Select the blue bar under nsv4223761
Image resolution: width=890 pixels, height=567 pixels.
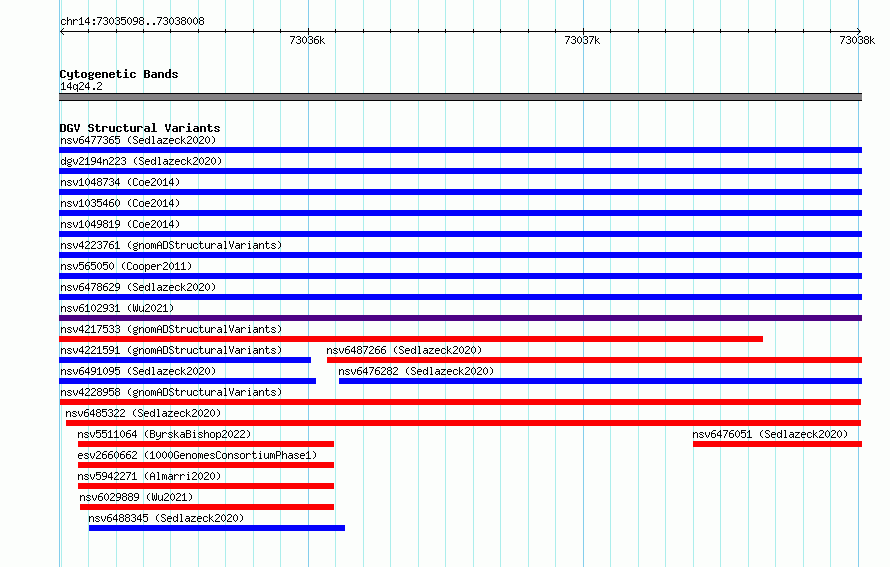(460, 255)
